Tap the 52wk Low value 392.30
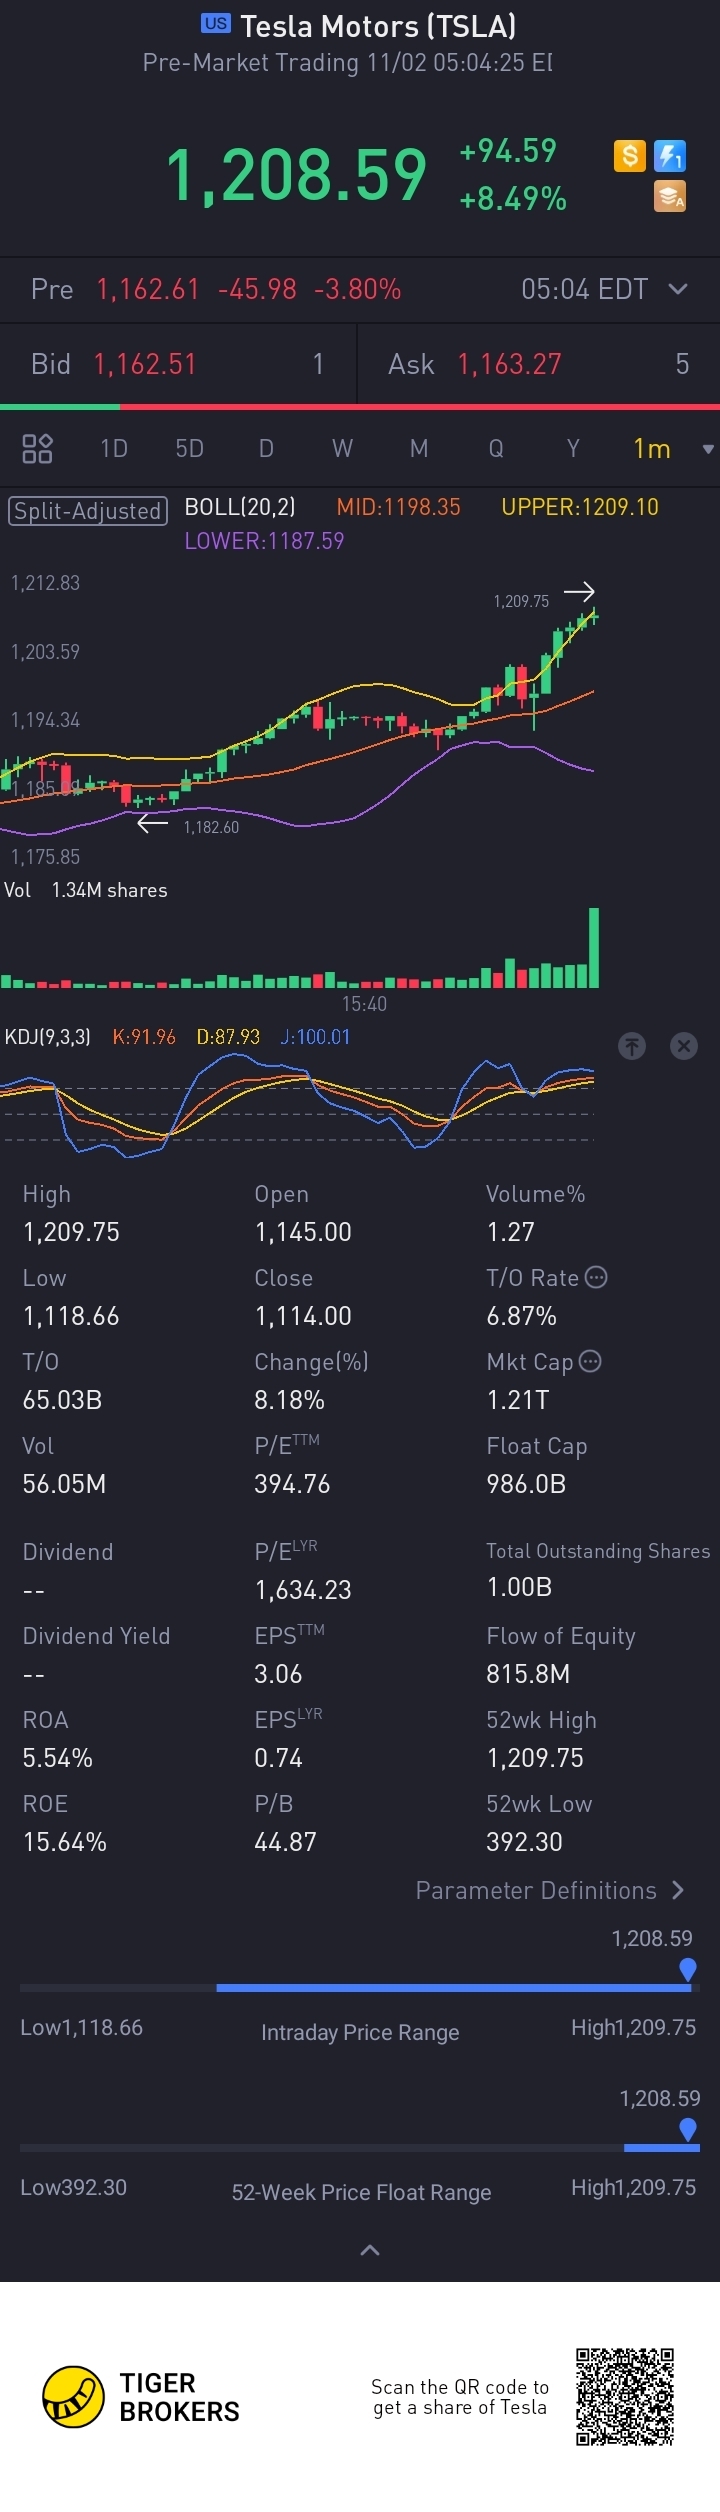Image resolution: width=720 pixels, height=2512 pixels. pyautogui.click(x=524, y=1842)
